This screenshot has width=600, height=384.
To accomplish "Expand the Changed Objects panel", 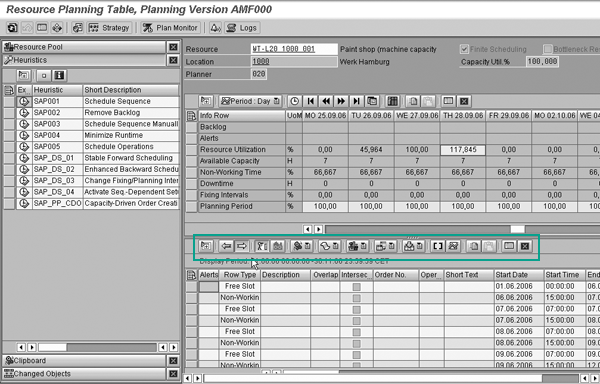I will coord(84,374).
